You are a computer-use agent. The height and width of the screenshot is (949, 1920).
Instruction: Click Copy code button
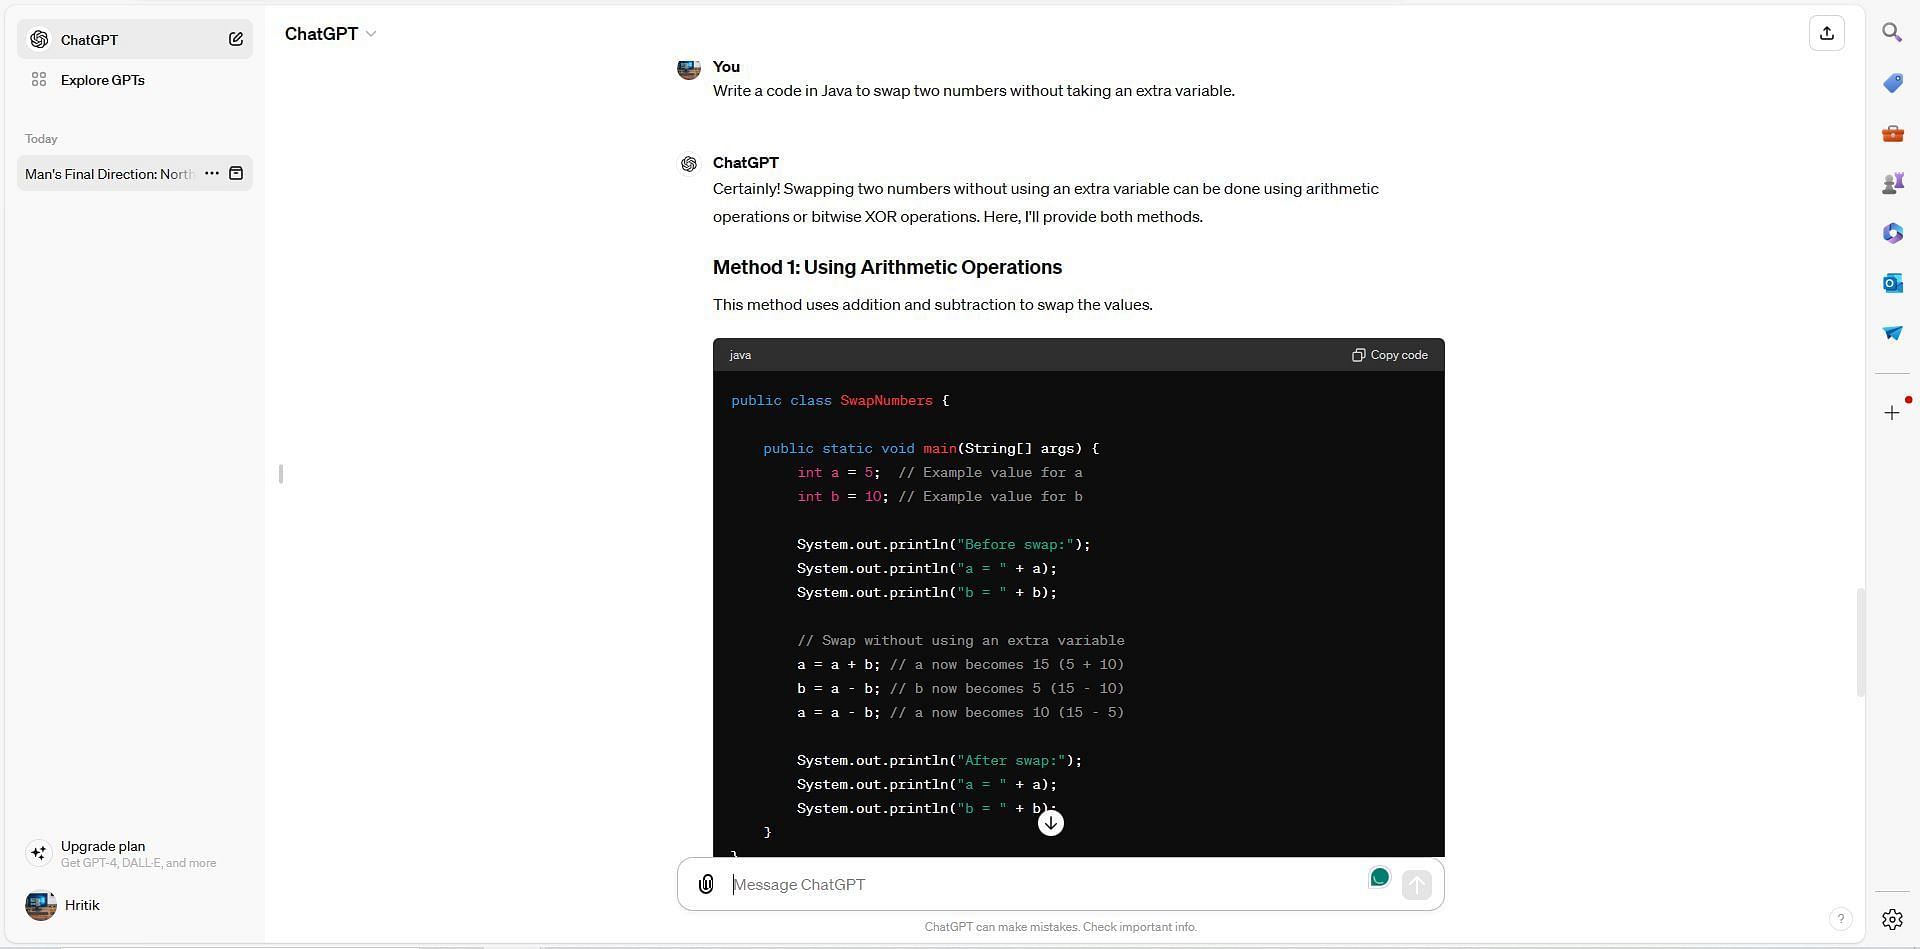coord(1390,355)
